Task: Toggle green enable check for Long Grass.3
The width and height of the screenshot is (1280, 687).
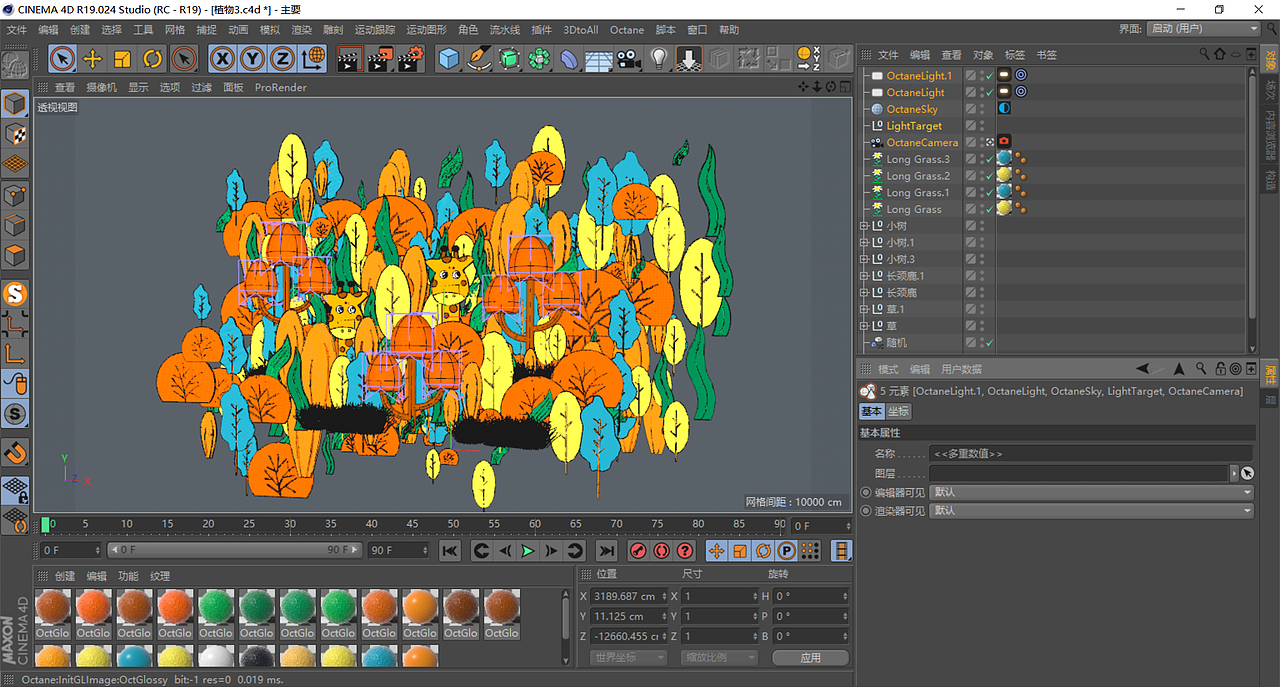Action: coord(989,159)
